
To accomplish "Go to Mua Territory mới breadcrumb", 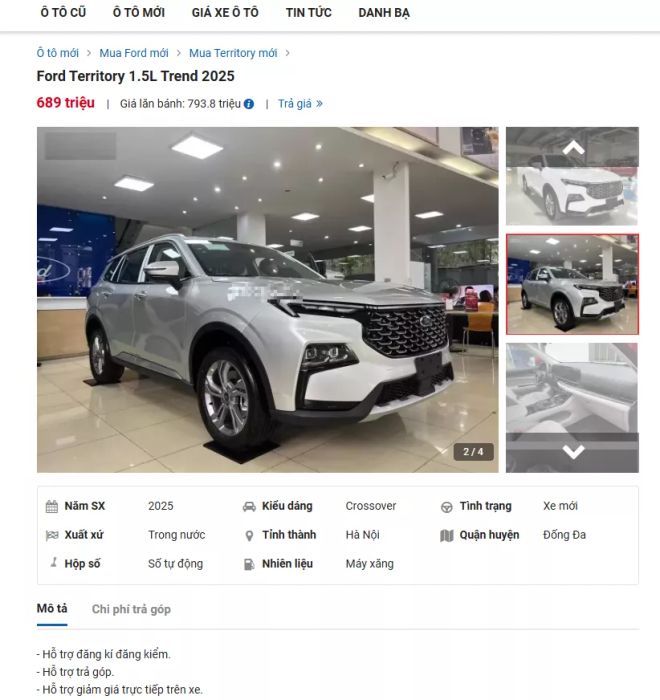I will (x=233, y=53).
